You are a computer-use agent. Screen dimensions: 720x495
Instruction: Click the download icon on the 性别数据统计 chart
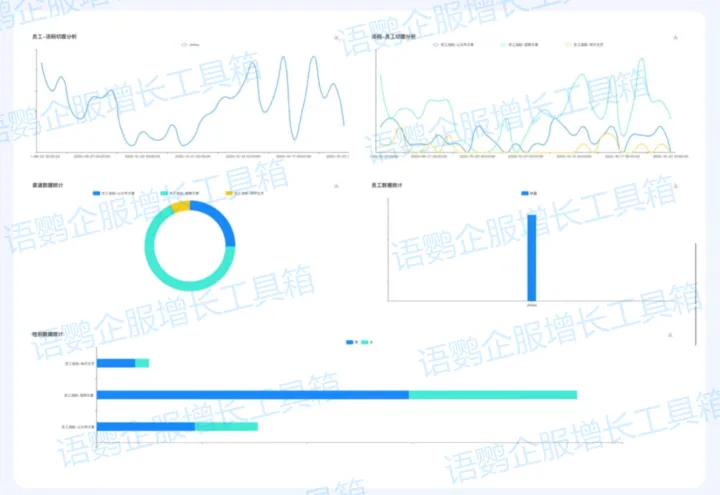[669, 335]
